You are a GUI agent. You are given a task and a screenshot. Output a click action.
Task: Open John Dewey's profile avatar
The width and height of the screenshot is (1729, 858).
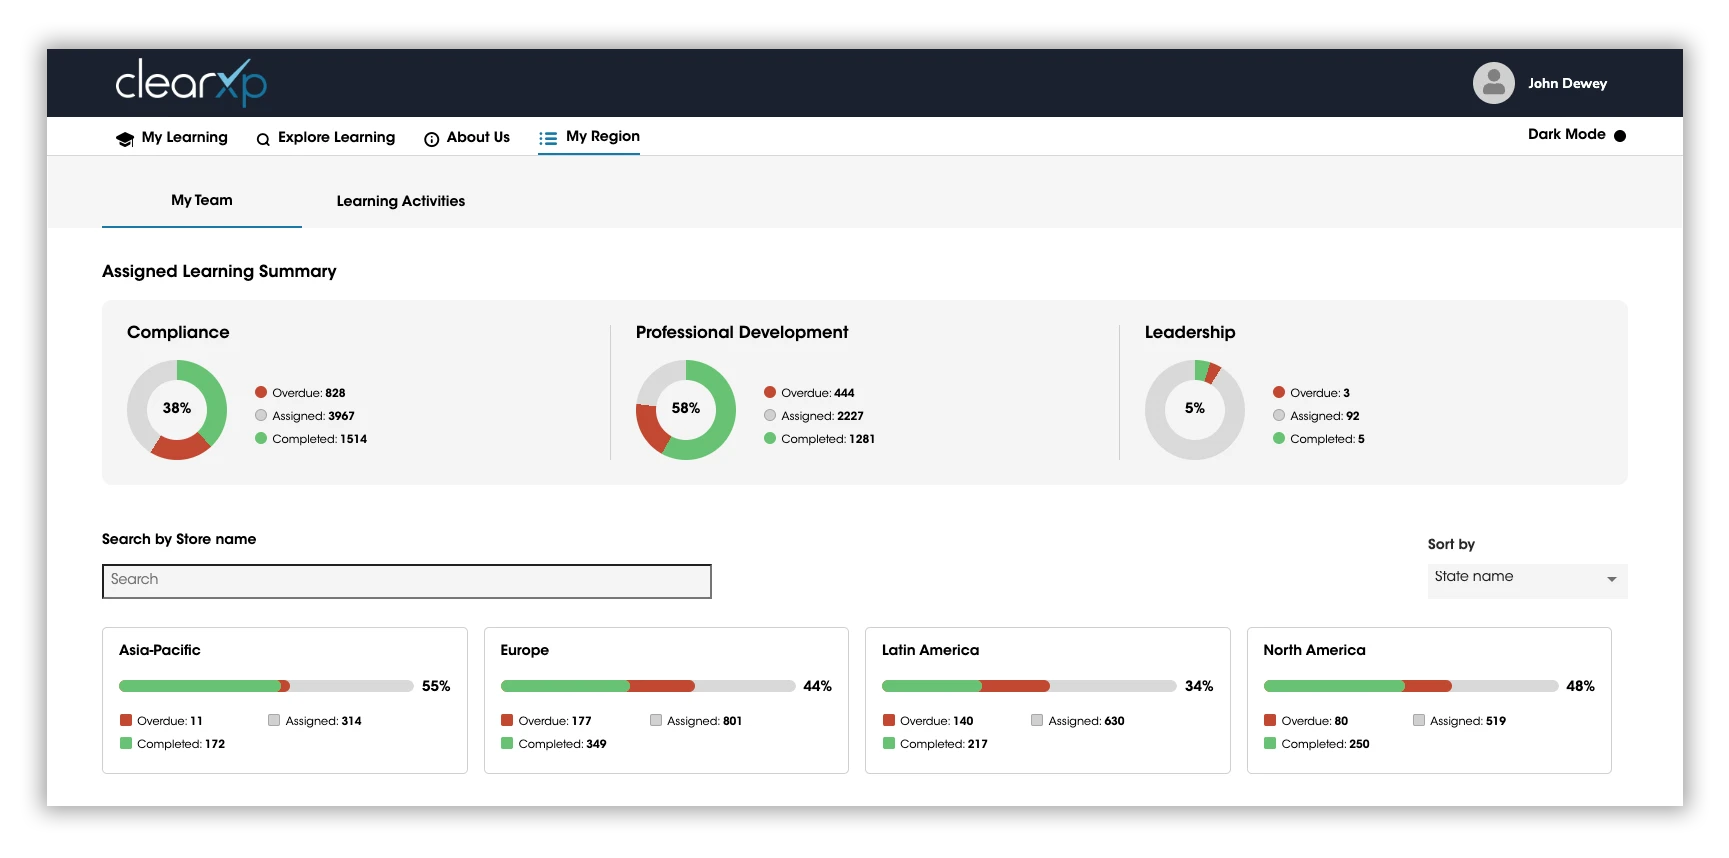(x=1493, y=83)
